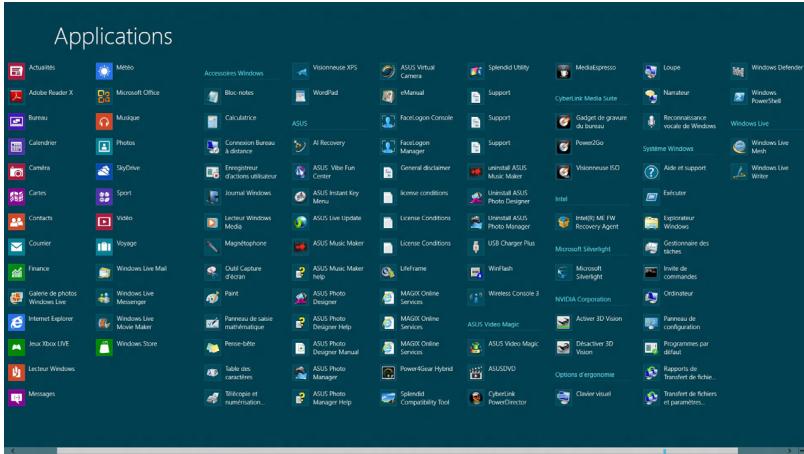804x454 pixels.
Task: Click the ASUS Video Magic header
Action: tap(493, 324)
